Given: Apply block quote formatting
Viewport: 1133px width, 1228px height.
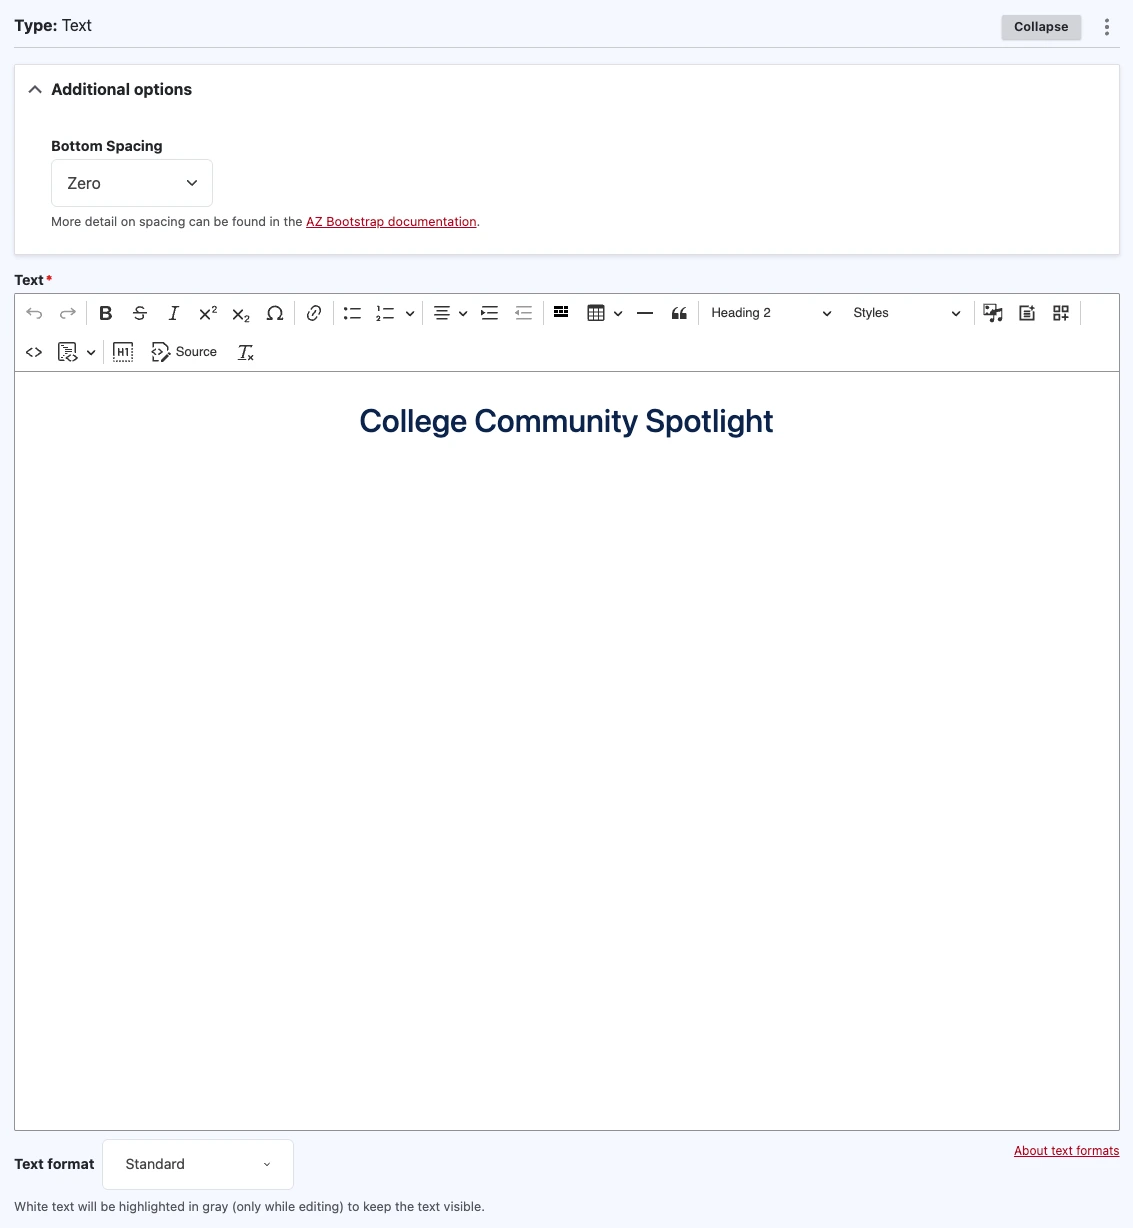Looking at the screenshot, I should pyautogui.click(x=679, y=313).
